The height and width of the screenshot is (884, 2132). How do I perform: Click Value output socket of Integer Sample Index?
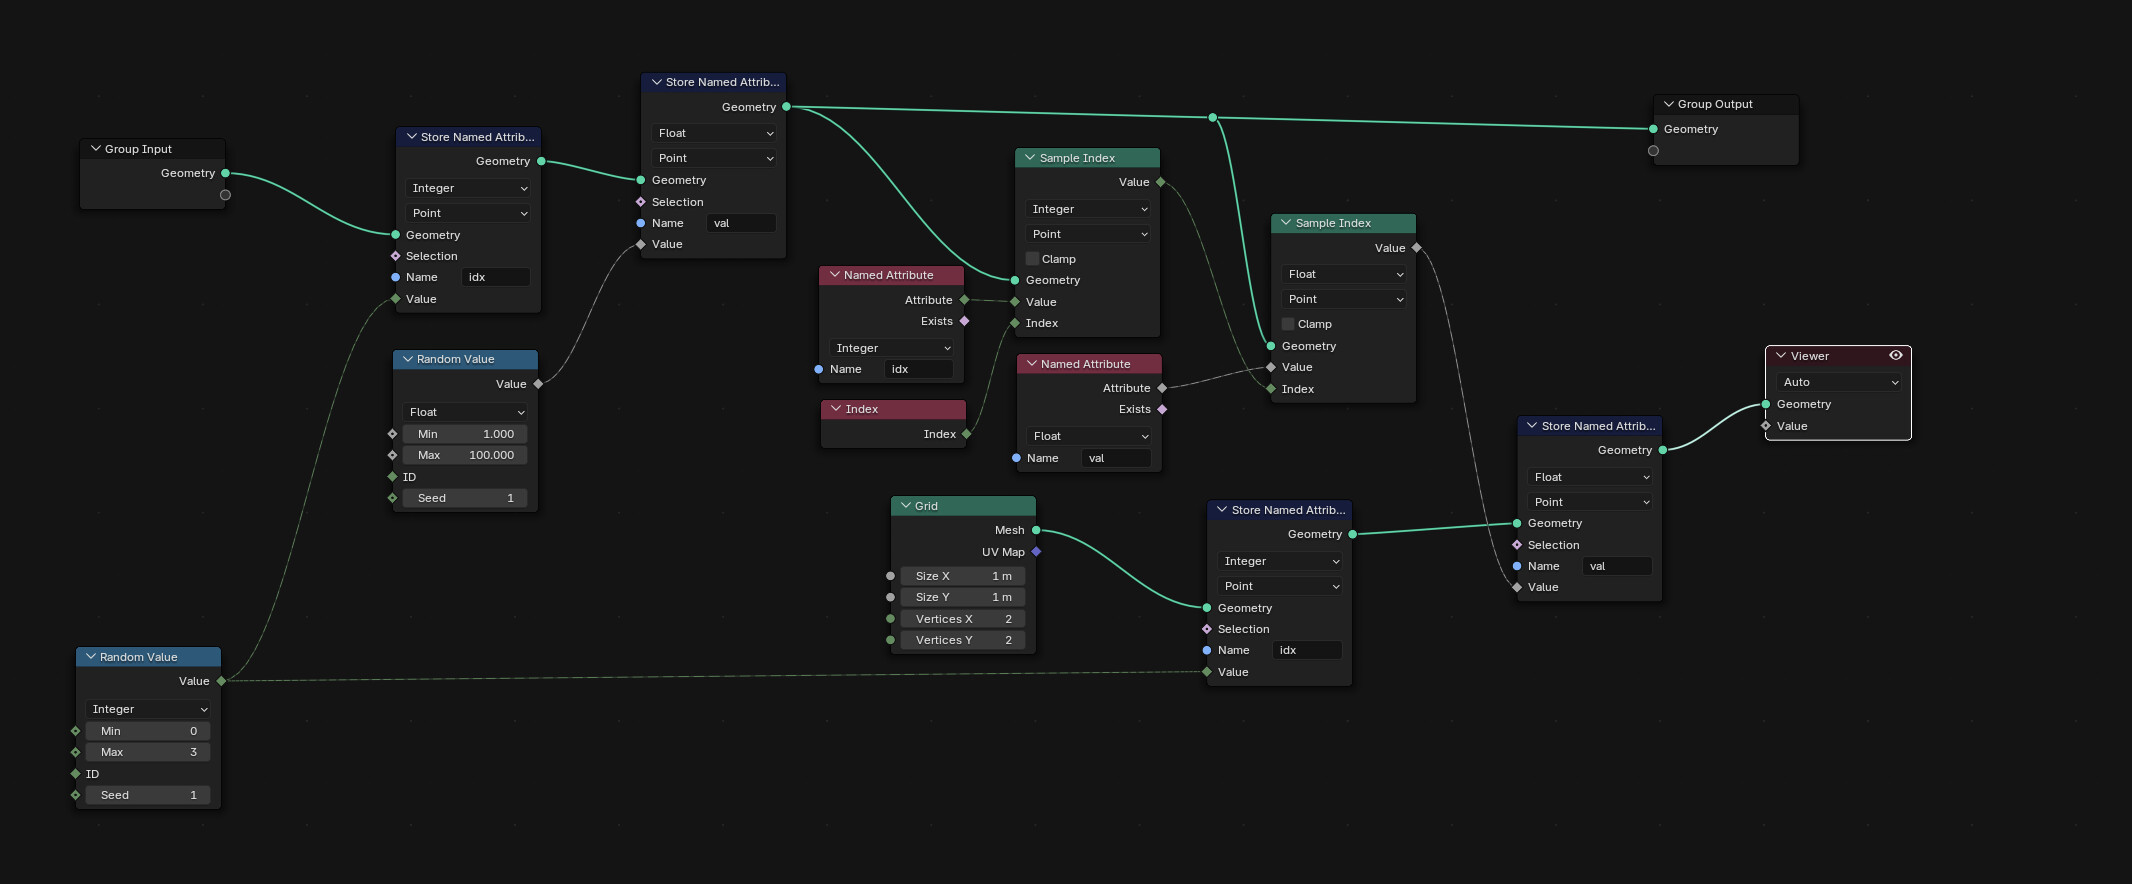[x=1160, y=182]
